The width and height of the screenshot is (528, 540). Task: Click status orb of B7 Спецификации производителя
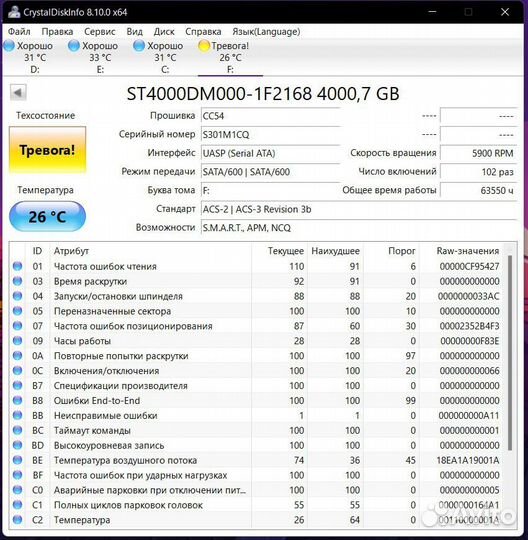pos(17,385)
